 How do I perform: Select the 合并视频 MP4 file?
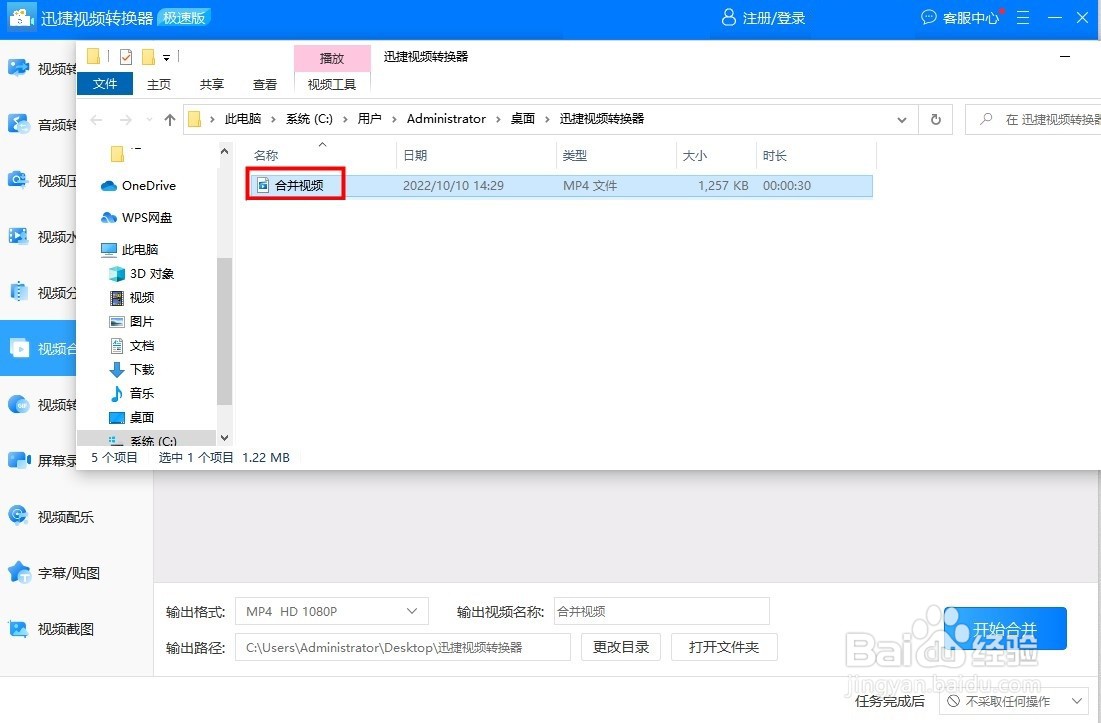coord(560,185)
